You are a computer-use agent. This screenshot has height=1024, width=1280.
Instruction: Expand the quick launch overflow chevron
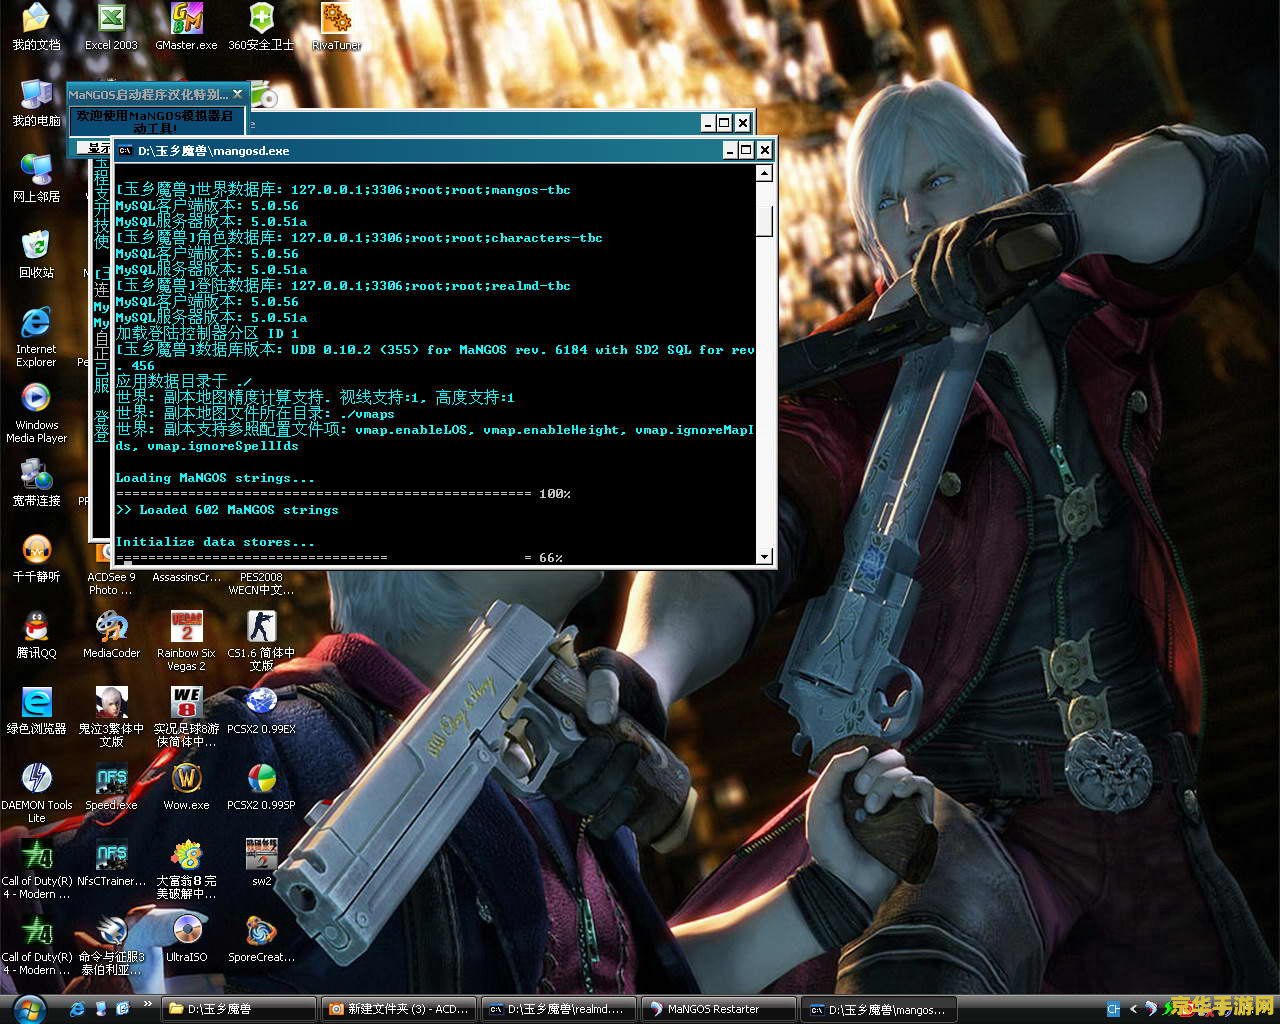coord(148,1004)
